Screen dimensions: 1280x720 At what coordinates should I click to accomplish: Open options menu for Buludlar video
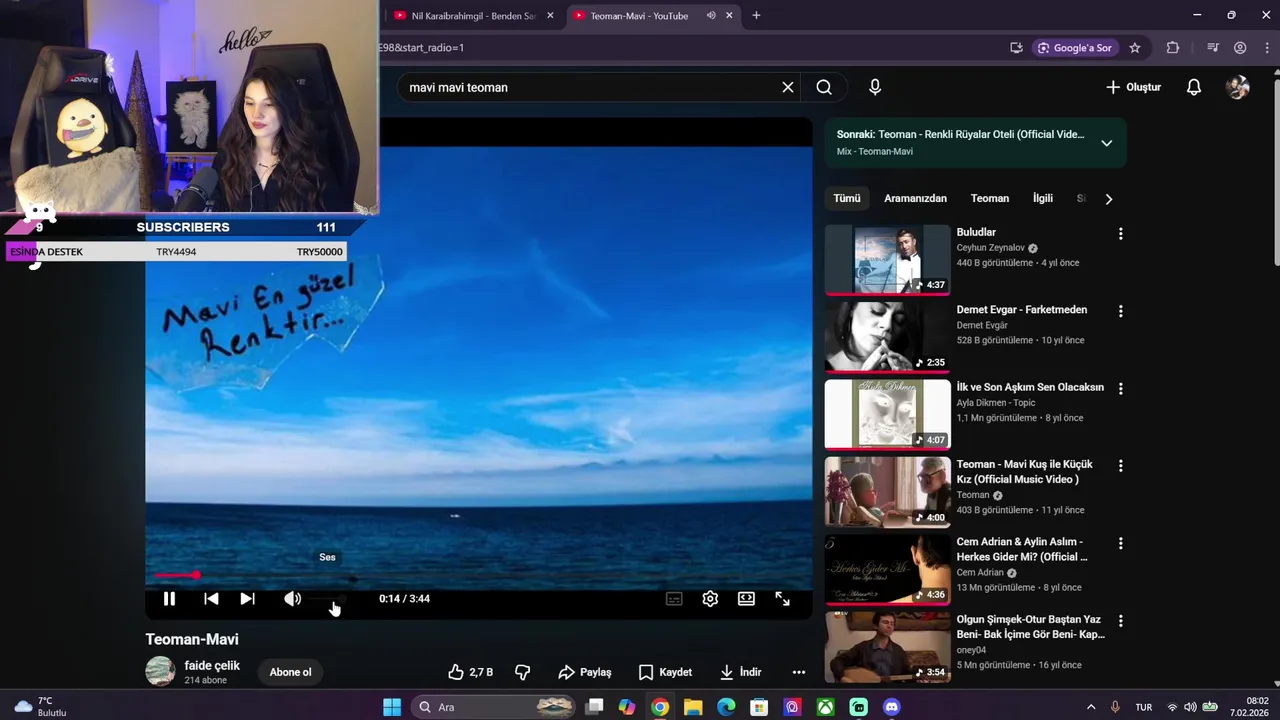[1120, 234]
